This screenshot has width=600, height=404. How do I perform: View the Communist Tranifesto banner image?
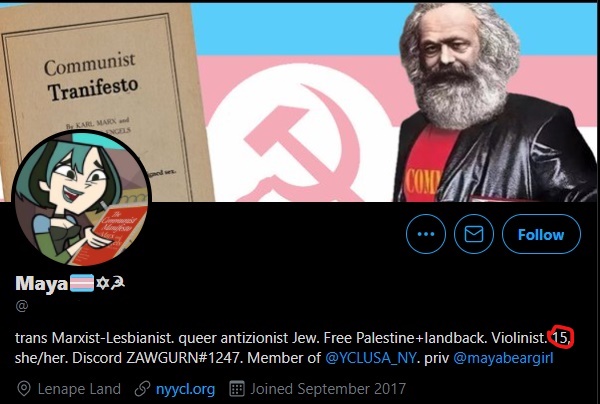[x=300, y=102]
